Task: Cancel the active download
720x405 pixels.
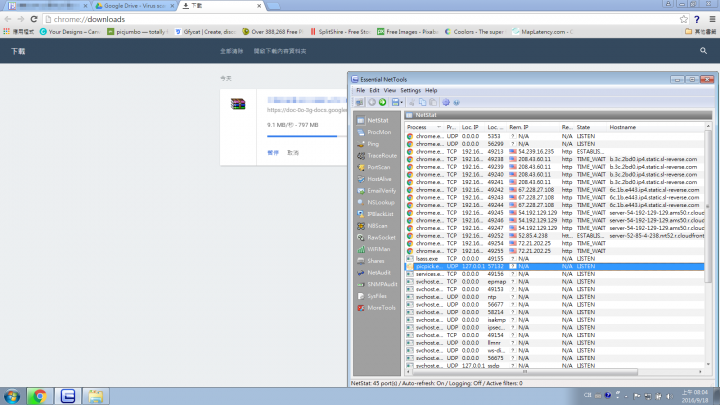Action: (293, 152)
